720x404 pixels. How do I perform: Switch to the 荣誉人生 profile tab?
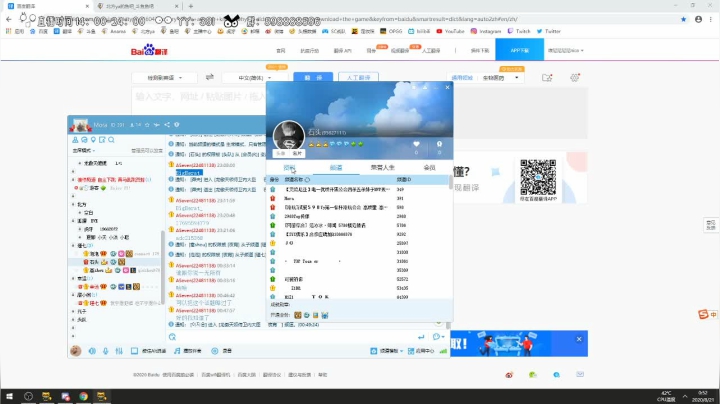coord(382,168)
